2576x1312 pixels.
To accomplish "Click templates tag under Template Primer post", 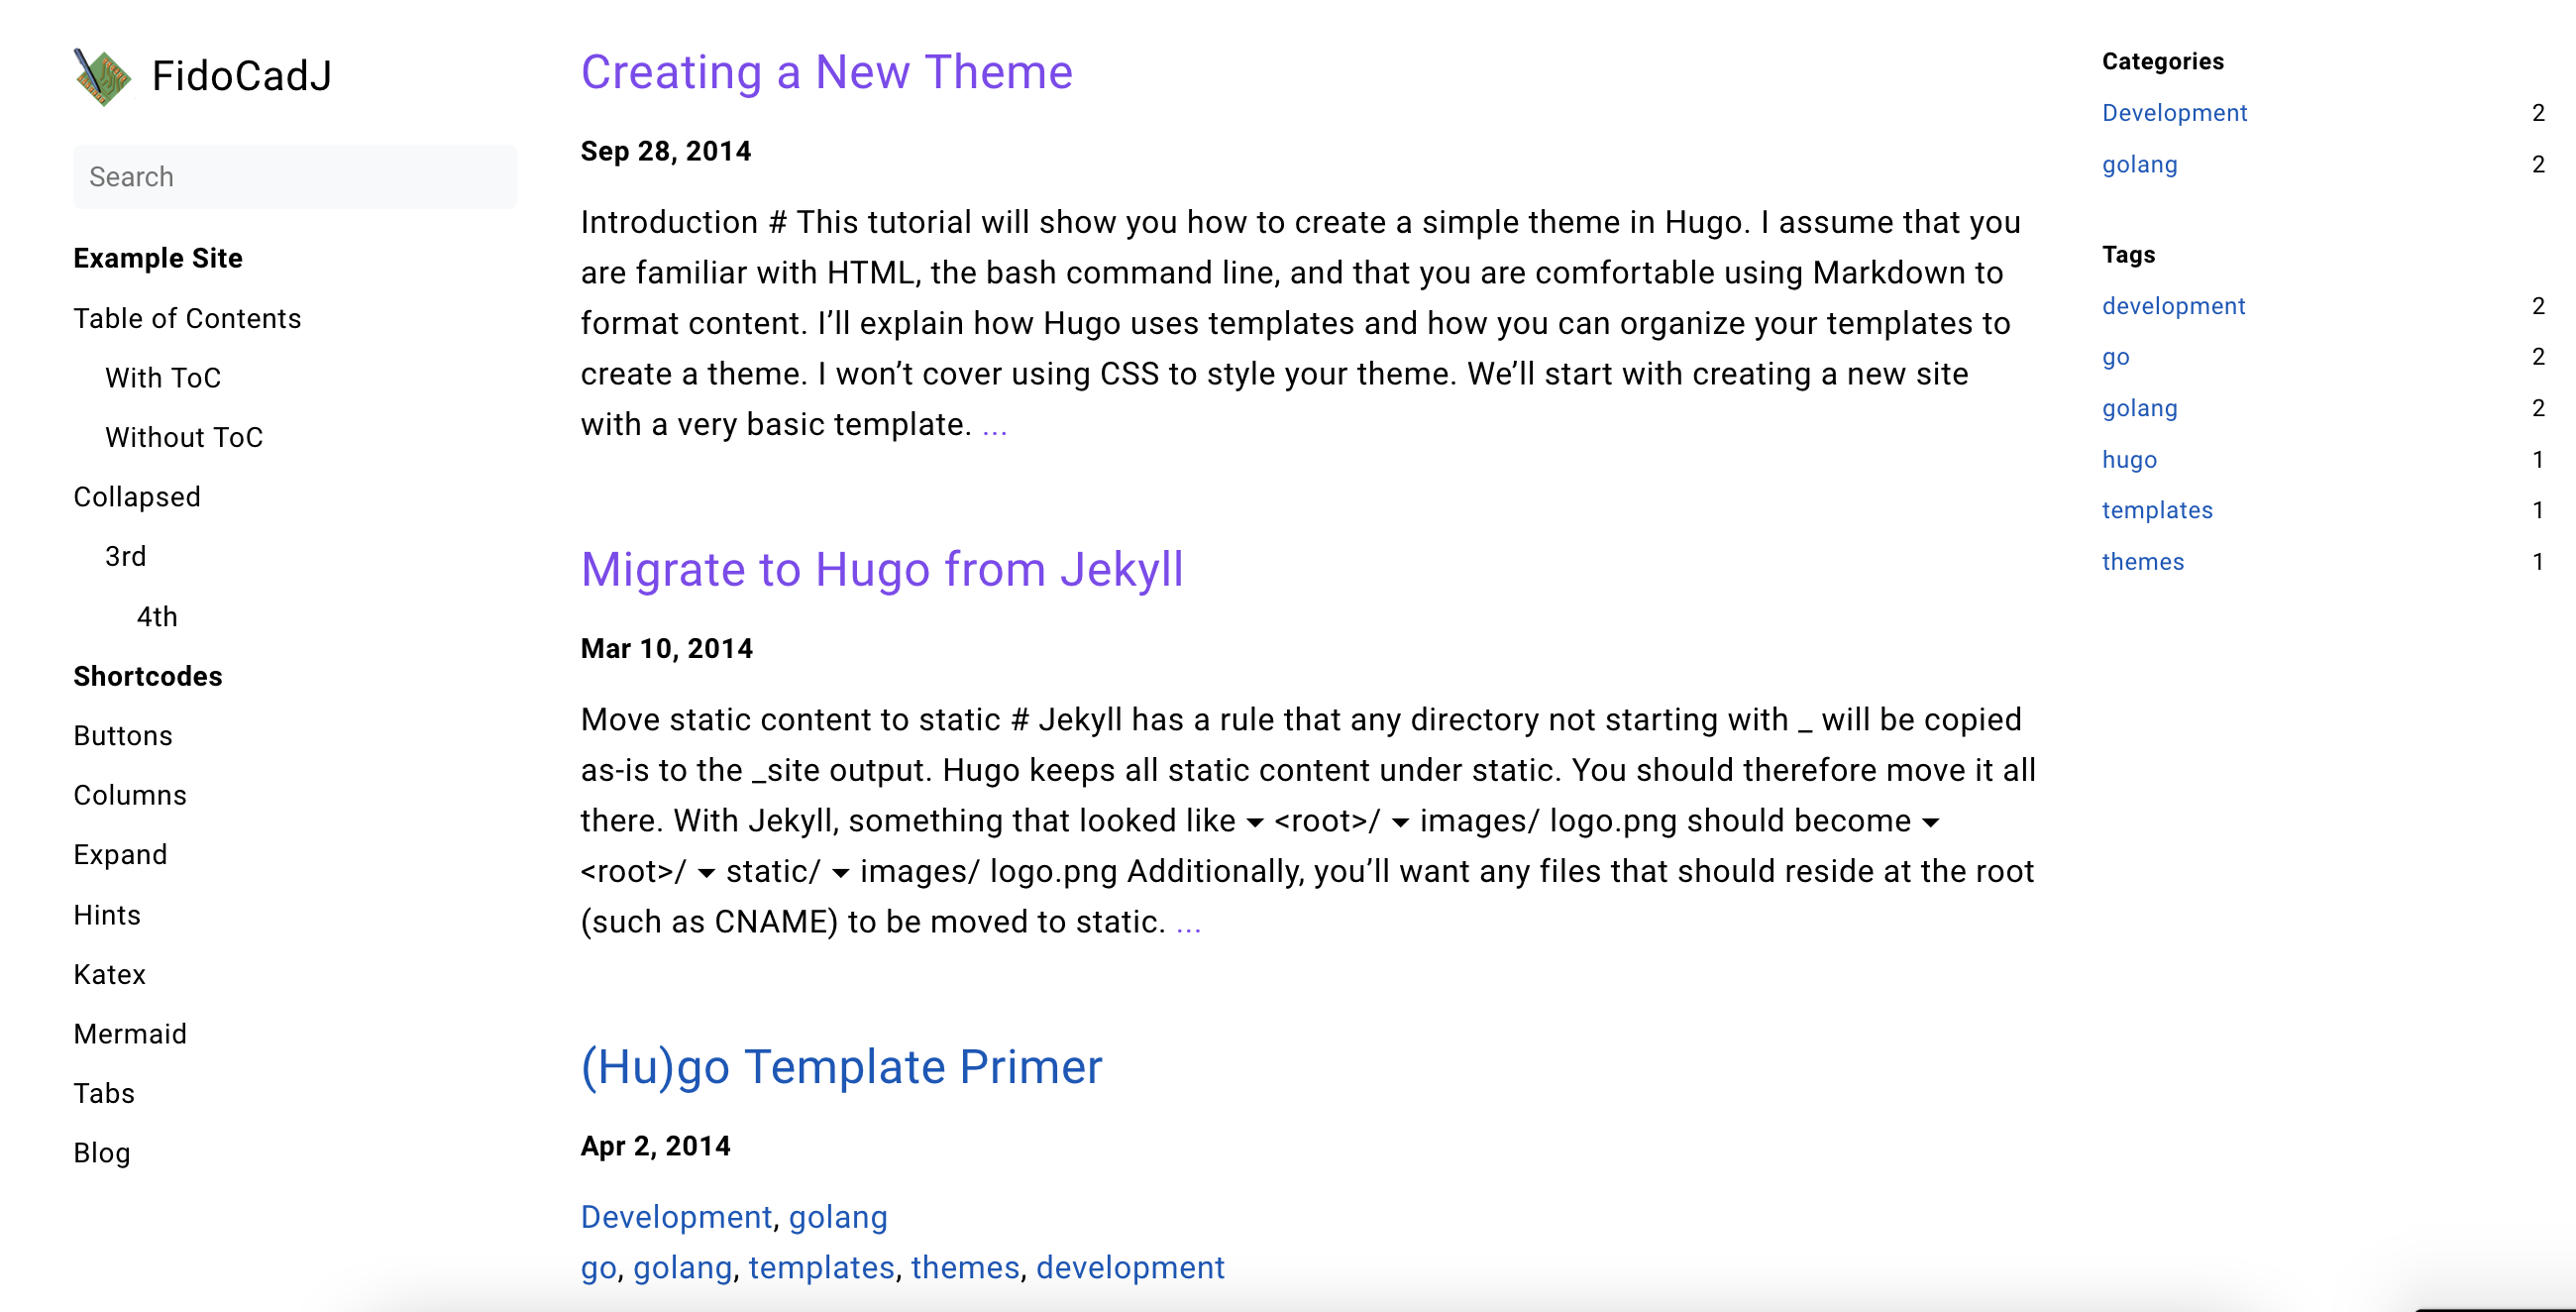I will (x=821, y=1268).
